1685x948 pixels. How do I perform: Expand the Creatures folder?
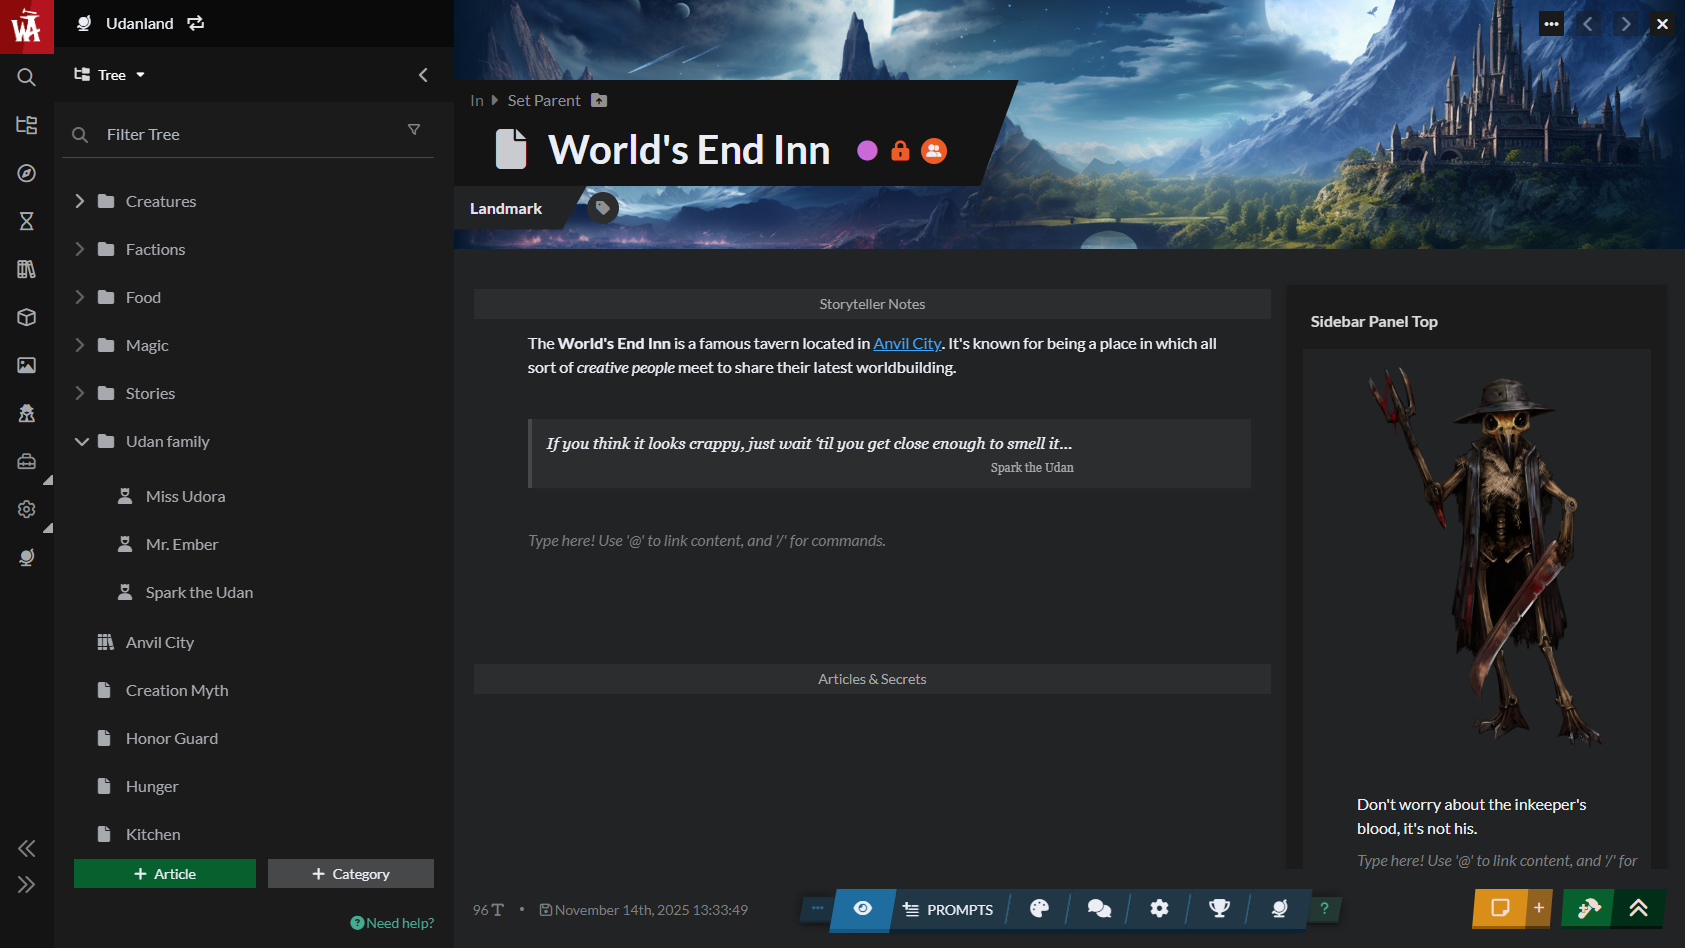(x=80, y=201)
